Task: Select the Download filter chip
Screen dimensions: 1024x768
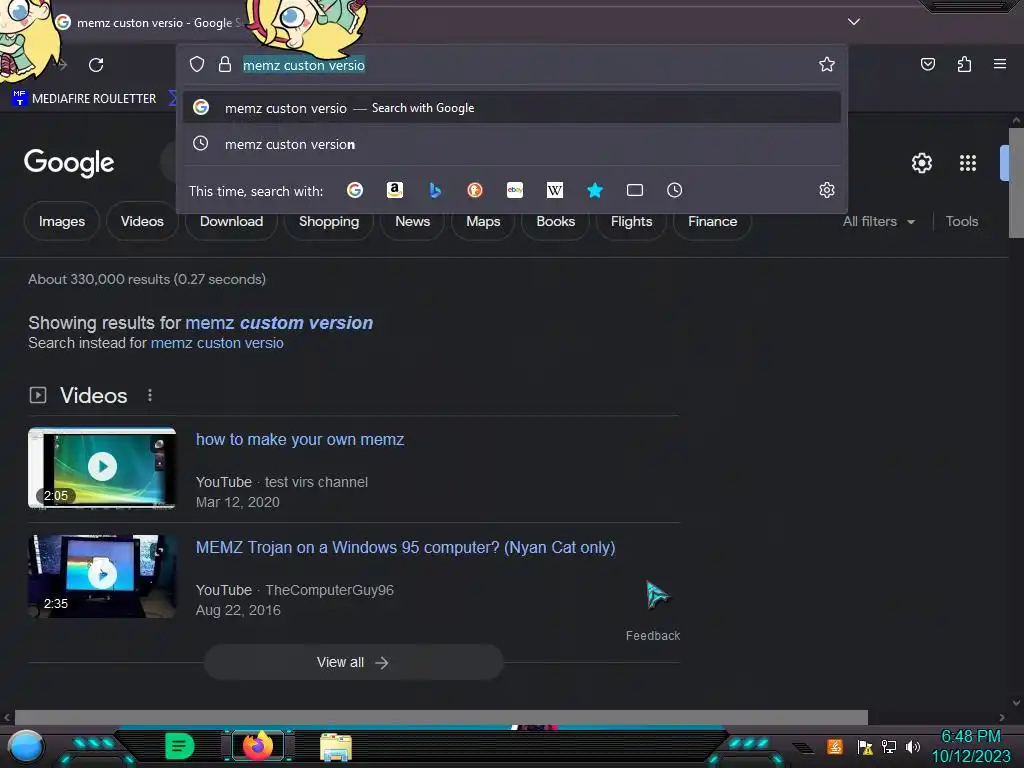Action: coord(231,221)
